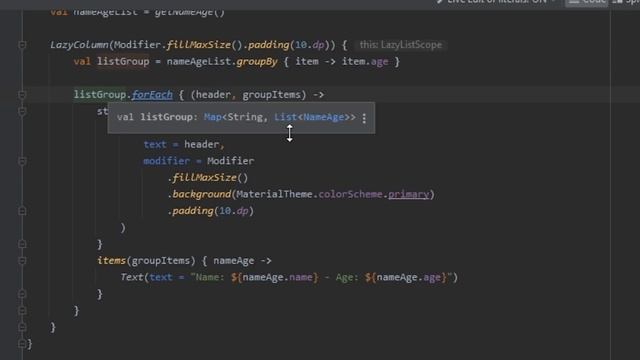Click the underlined primary property
The height and width of the screenshot is (360, 640).
point(409,194)
